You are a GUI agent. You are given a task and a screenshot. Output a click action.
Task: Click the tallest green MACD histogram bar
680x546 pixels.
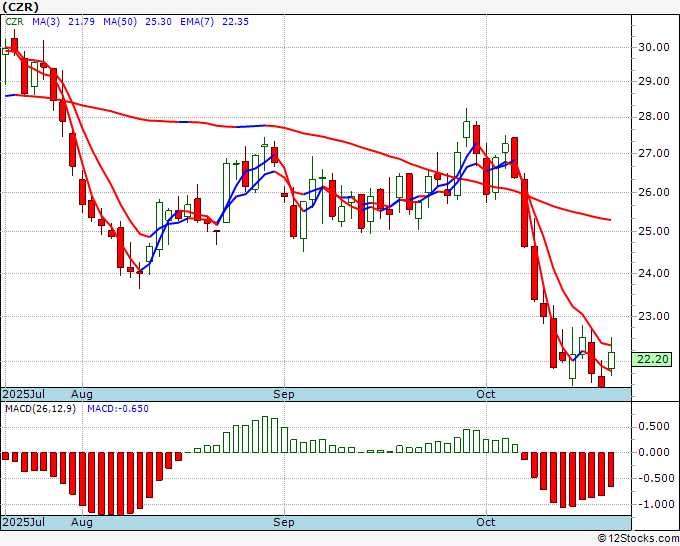[265, 435]
